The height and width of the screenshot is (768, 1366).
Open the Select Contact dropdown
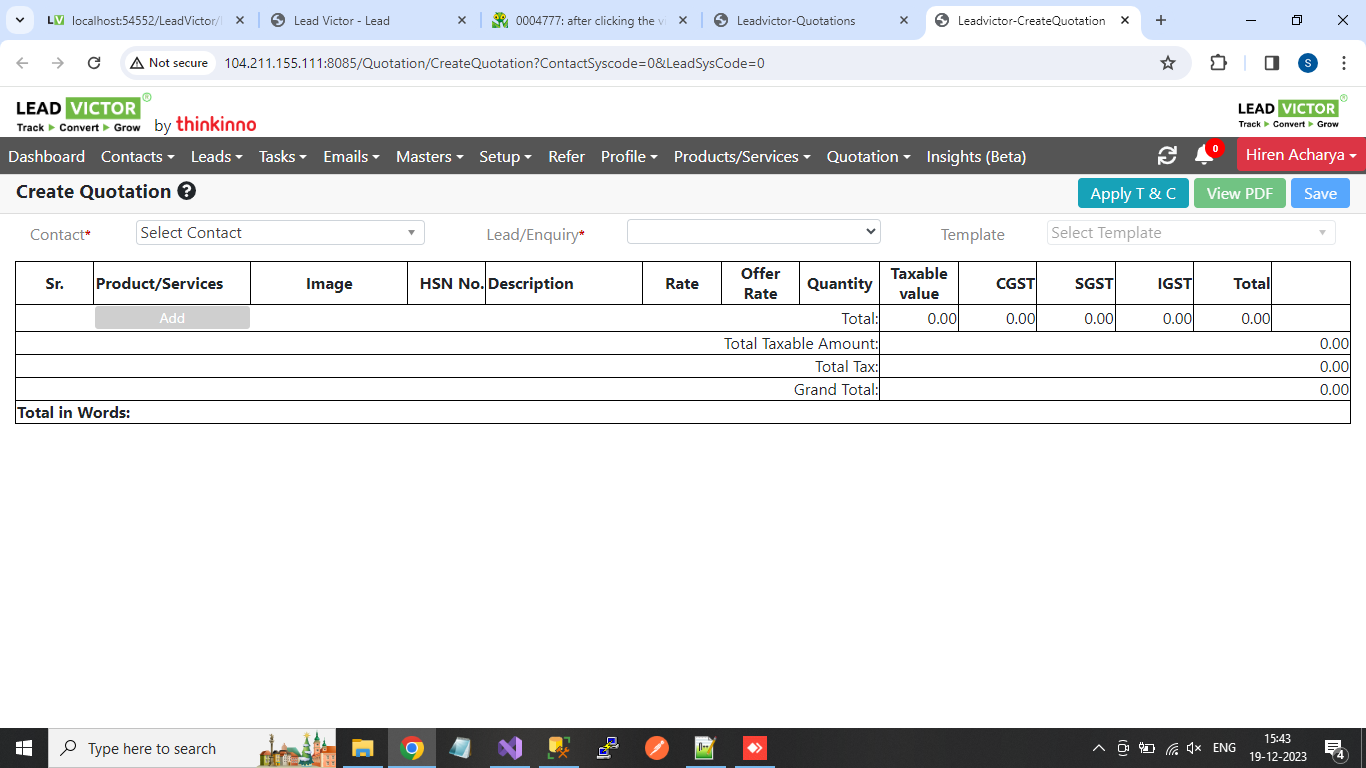[x=280, y=233]
